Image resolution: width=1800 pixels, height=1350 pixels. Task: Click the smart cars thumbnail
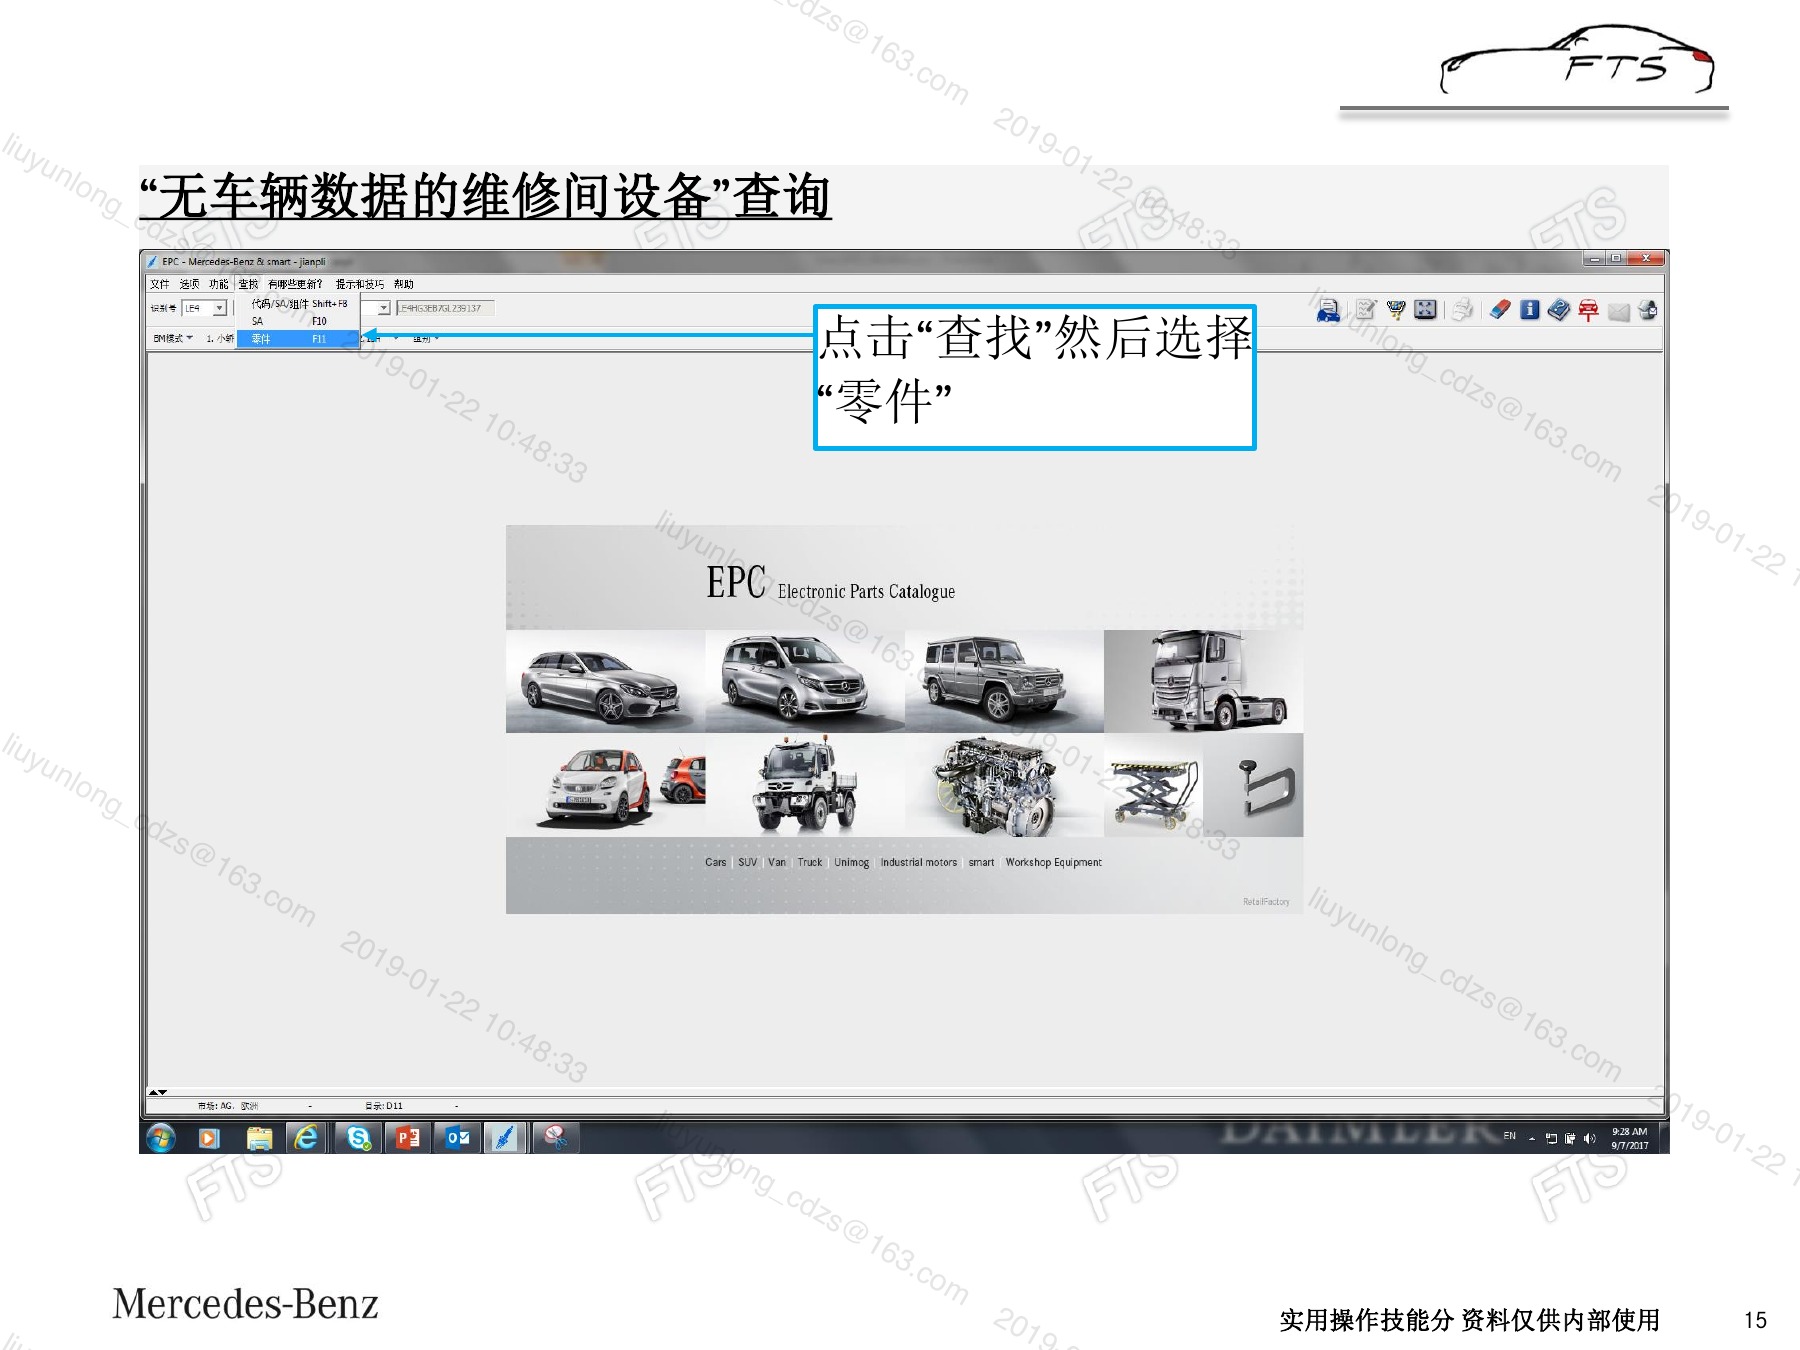click(x=605, y=785)
